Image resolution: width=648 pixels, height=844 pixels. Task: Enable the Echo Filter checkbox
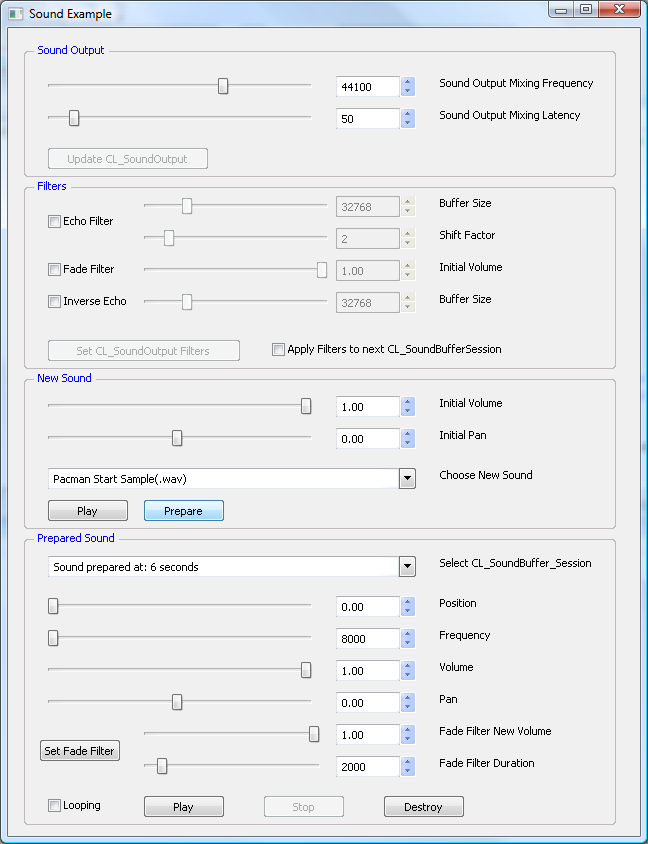coord(55,221)
